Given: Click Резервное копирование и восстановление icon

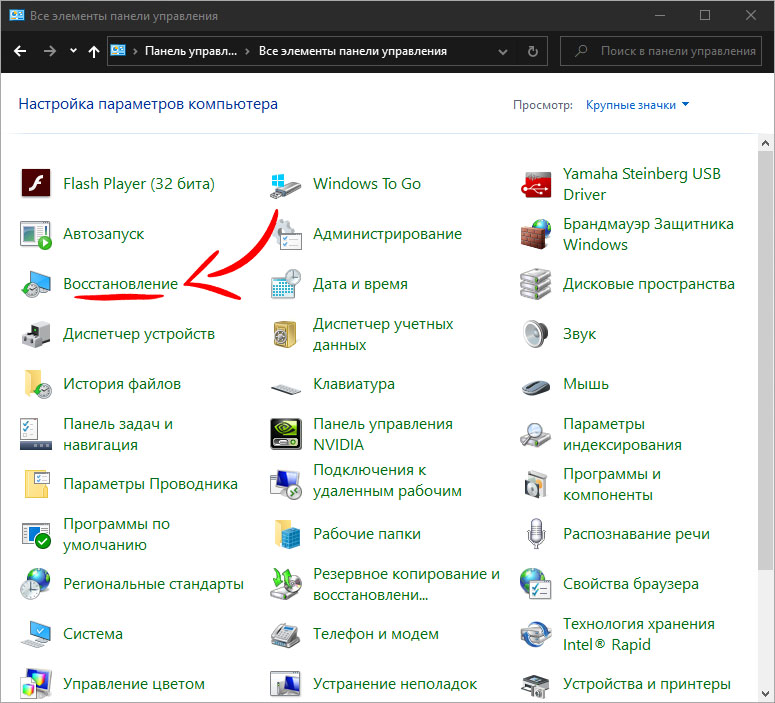Looking at the screenshot, I should [286, 584].
